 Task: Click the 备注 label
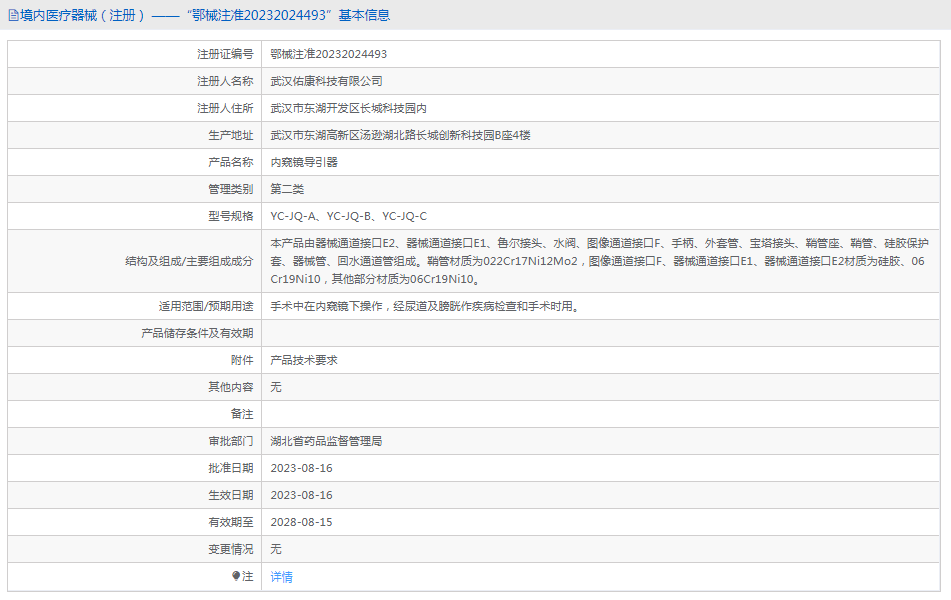(242, 414)
